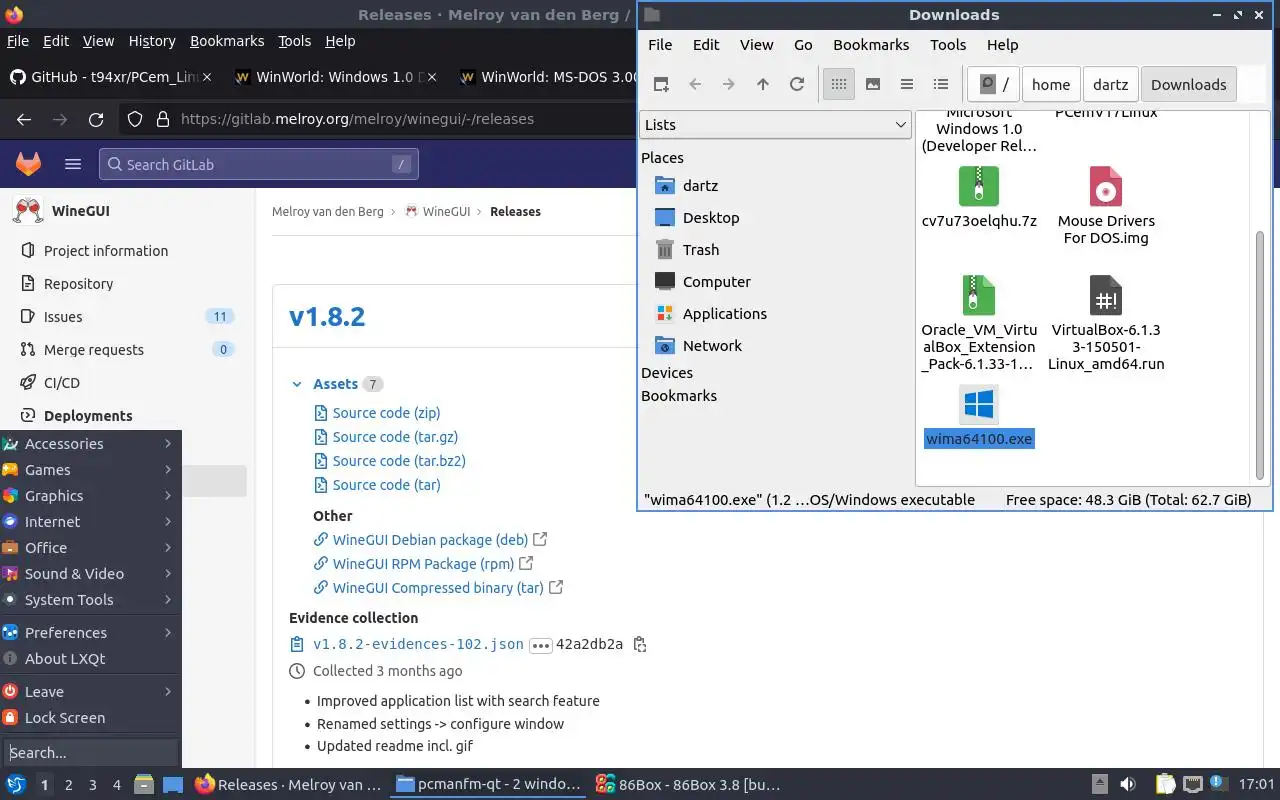The image size is (1280, 800).
Task: Go back in the Downloads file manager
Action: coord(695,84)
